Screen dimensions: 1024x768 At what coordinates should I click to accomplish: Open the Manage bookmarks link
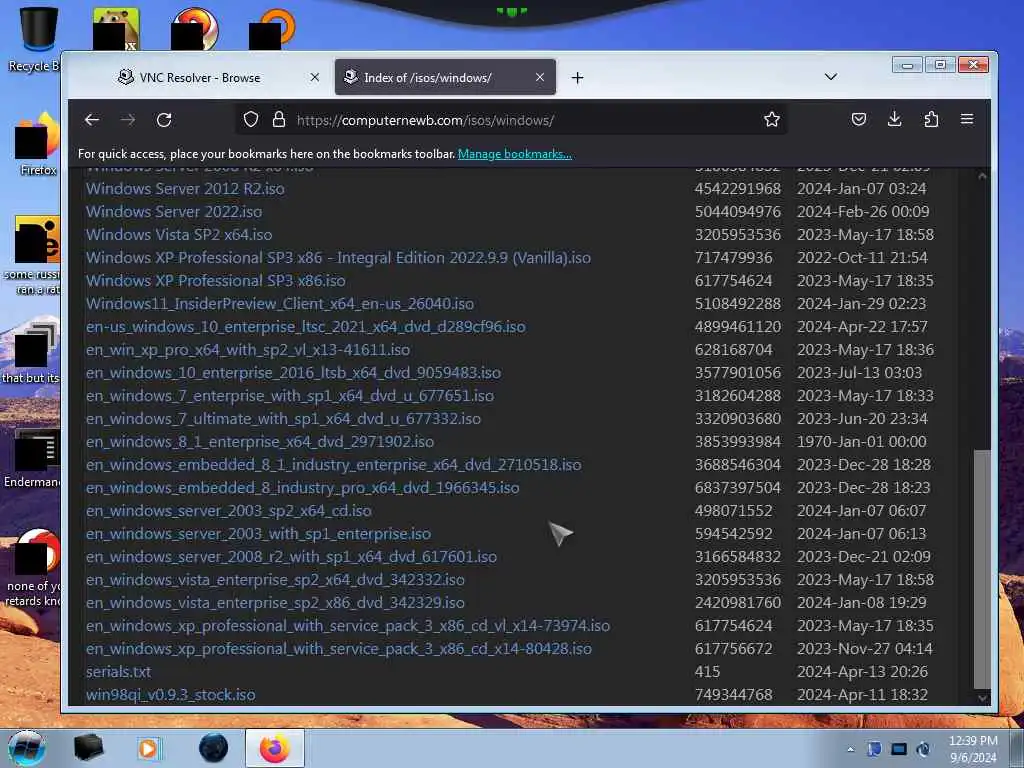[515, 154]
